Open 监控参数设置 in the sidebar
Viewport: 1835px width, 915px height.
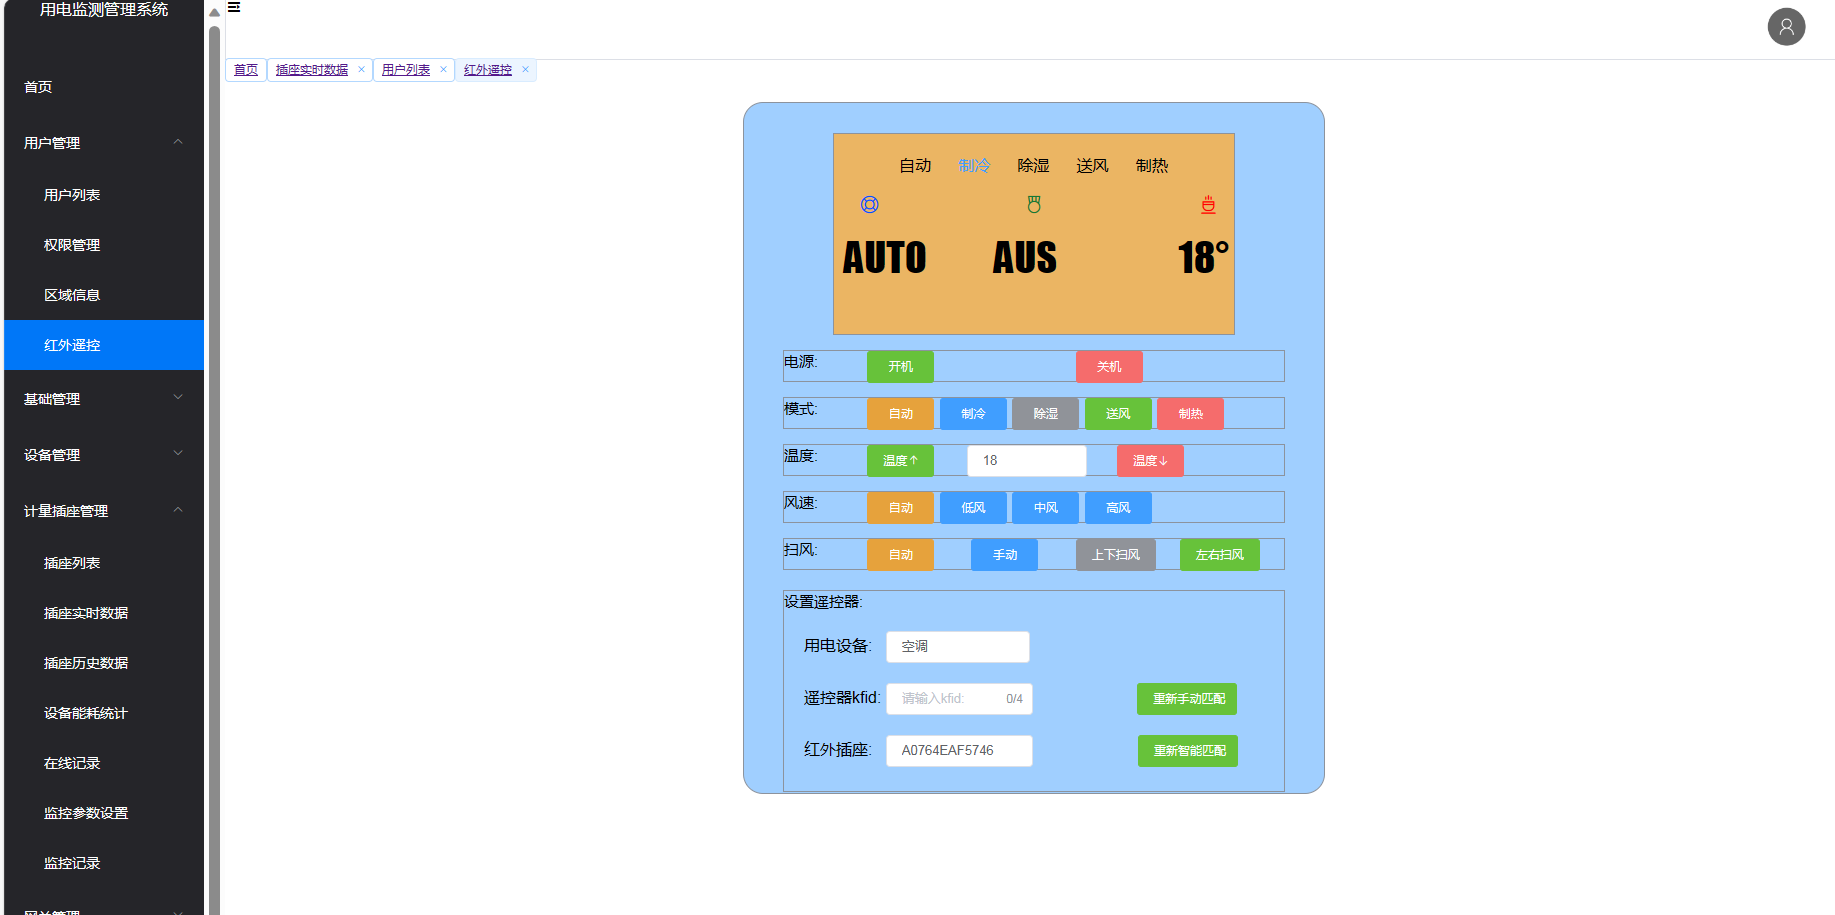[x=104, y=813]
